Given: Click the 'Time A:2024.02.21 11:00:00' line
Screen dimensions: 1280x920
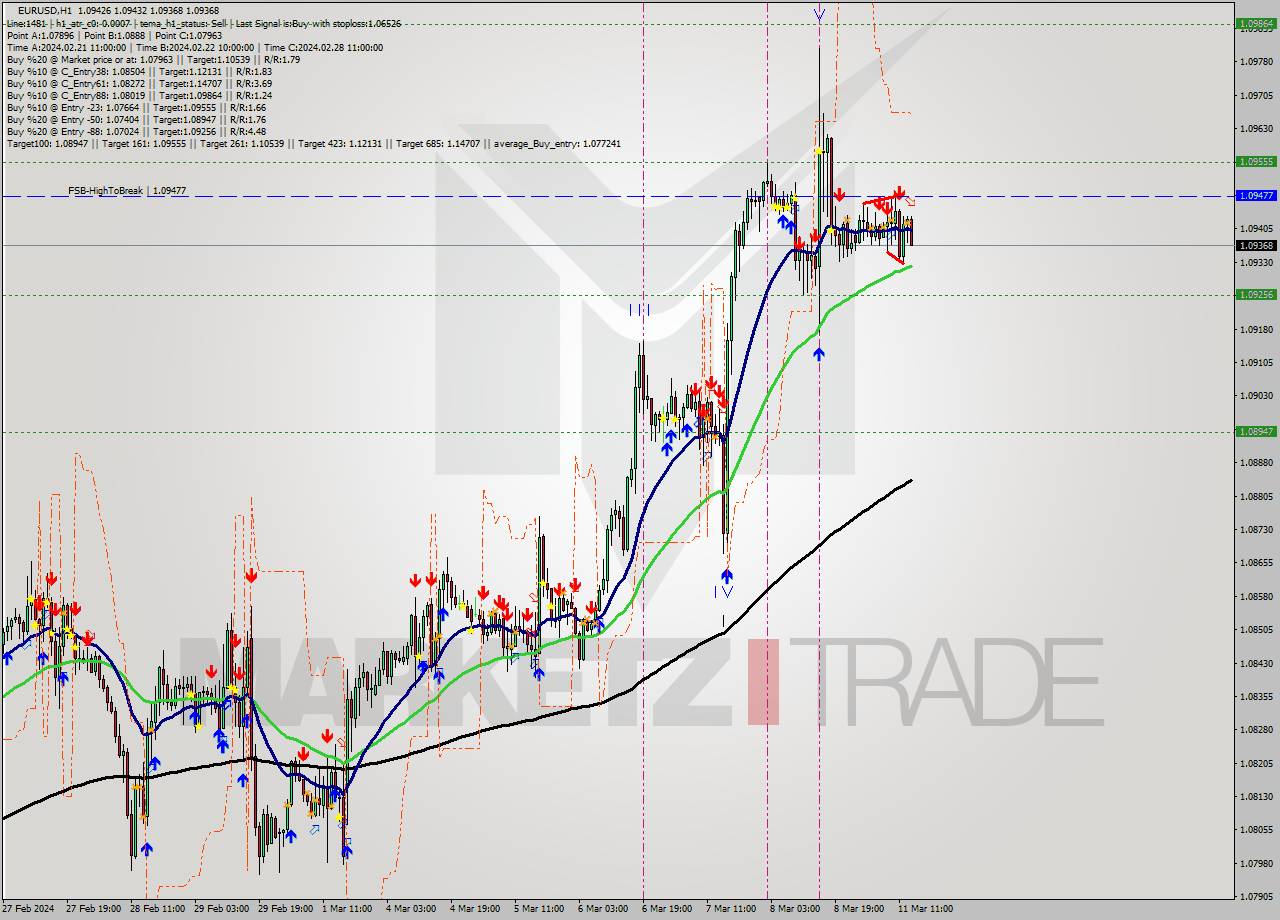Looking at the screenshot, I should coord(195,47).
